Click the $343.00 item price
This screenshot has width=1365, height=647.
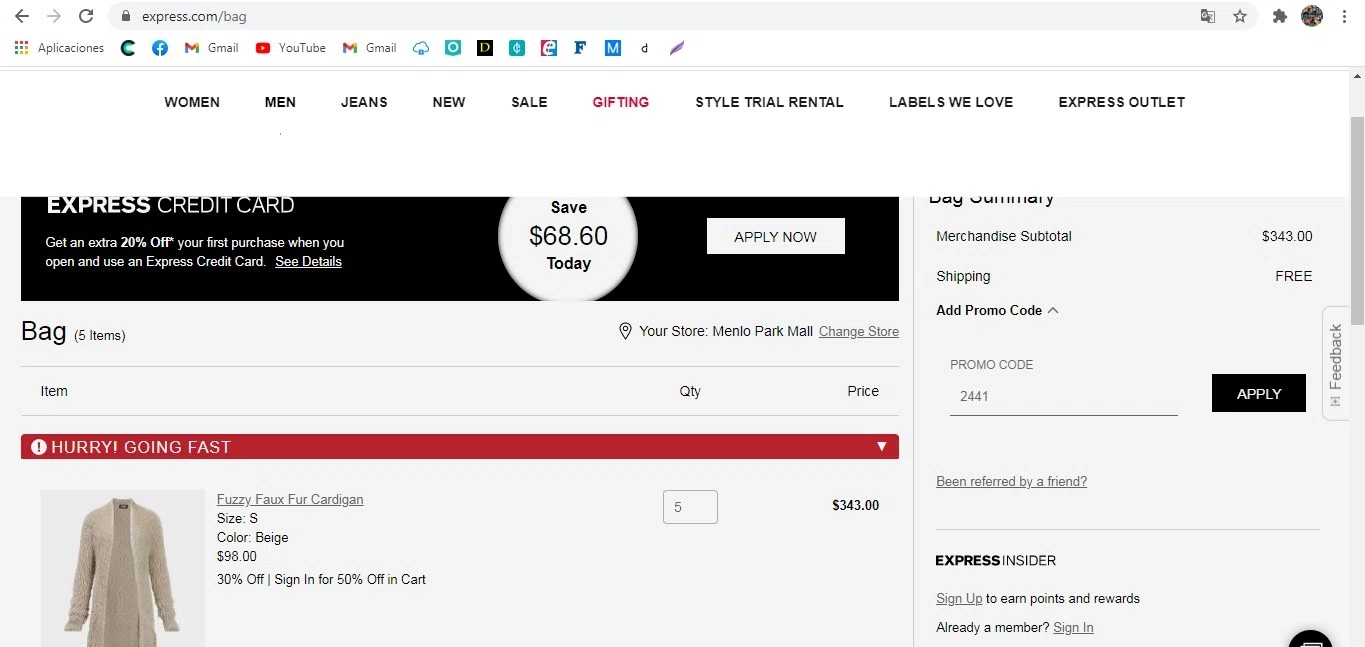[x=855, y=505]
